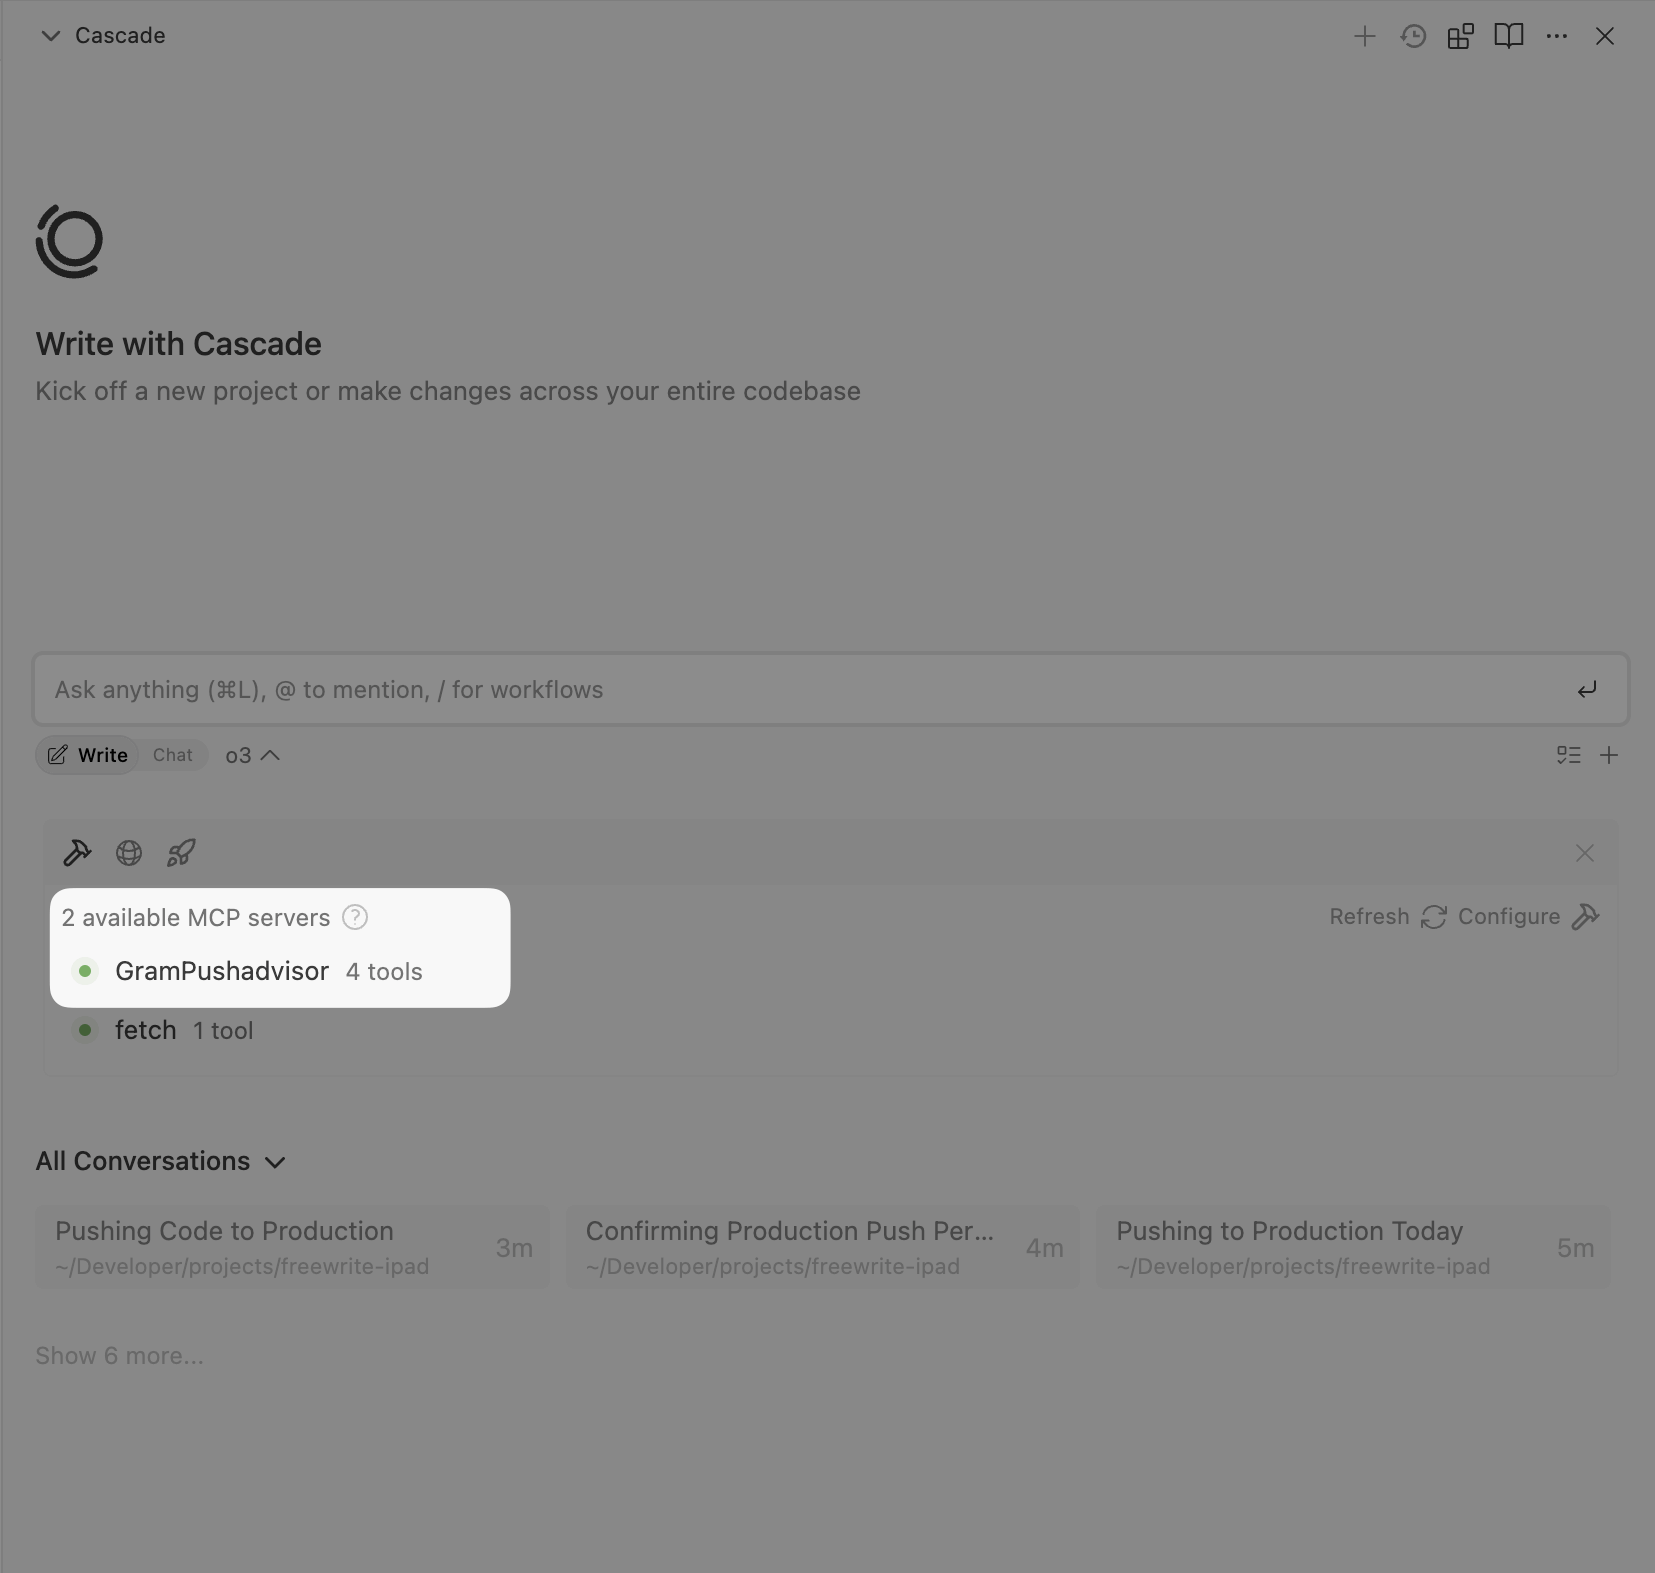Click the "4m" timestamp on second conversation
Image resolution: width=1655 pixels, height=1573 pixels.
coord(1044,1248)
